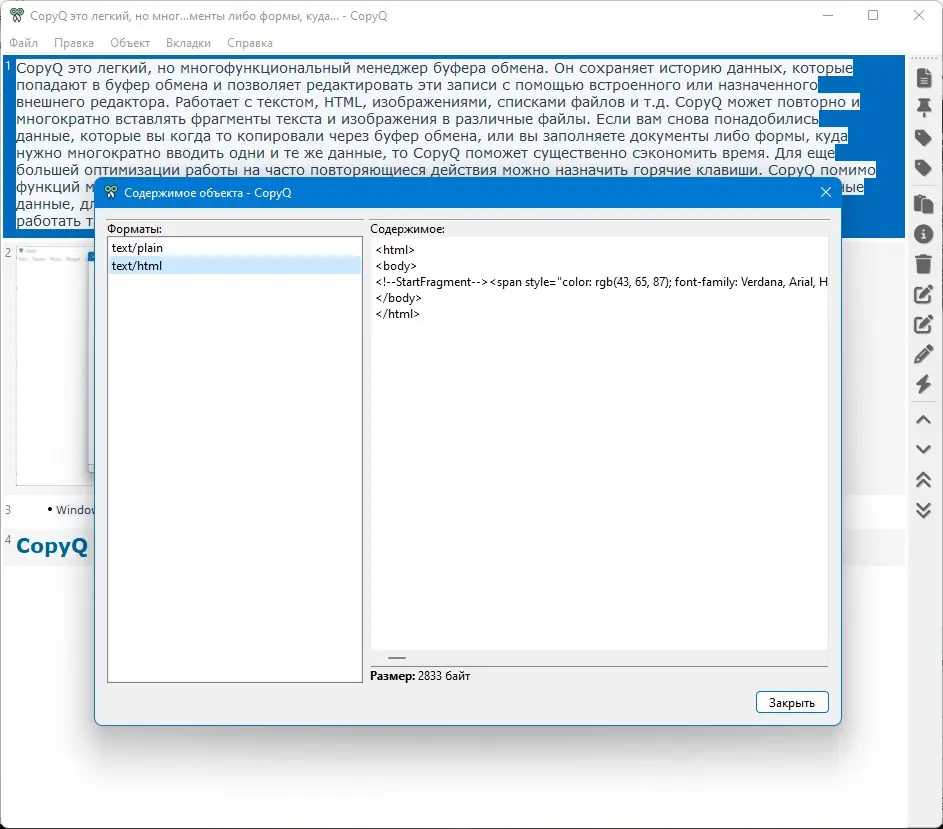Click the </body> line in the content
This screenshot has width=943, height=829.
[x=398, y=298]
